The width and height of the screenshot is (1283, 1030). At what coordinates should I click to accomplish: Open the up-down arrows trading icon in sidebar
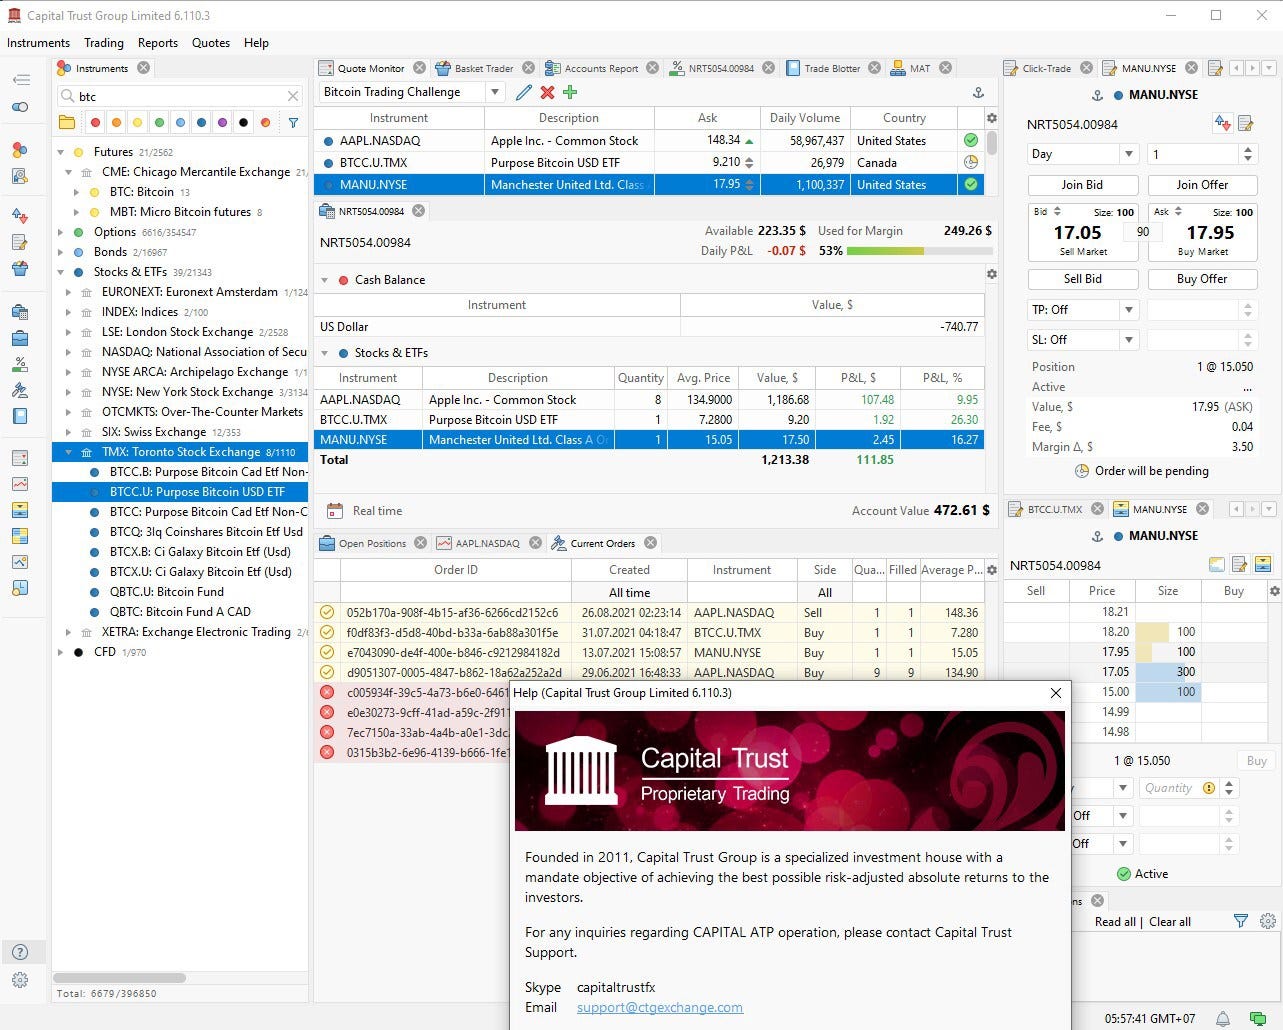20,215
